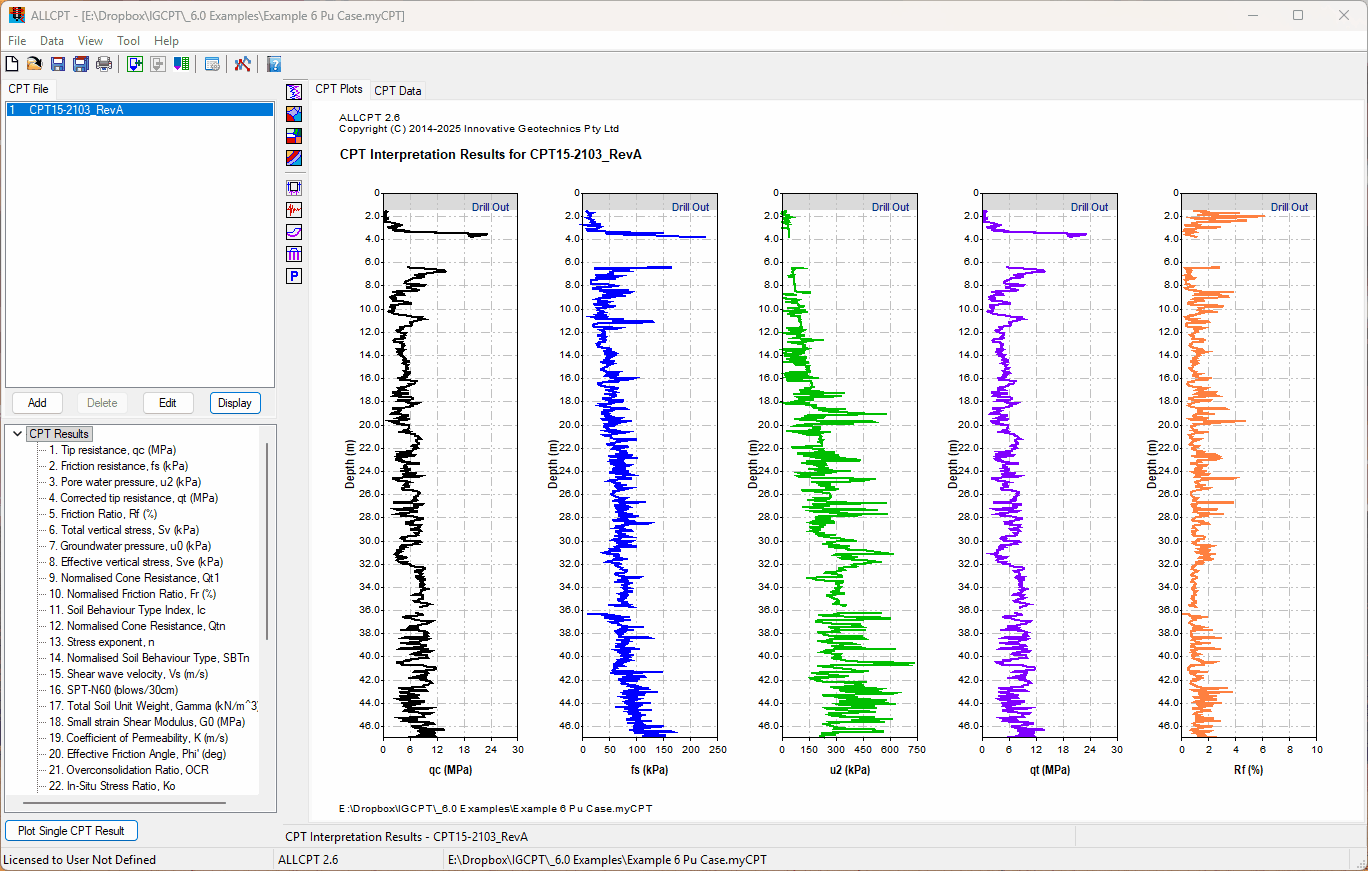The height and width of the screenshot is (871, 1368).
Task: Select the coloured block classification chart icon
Action: 294,135
